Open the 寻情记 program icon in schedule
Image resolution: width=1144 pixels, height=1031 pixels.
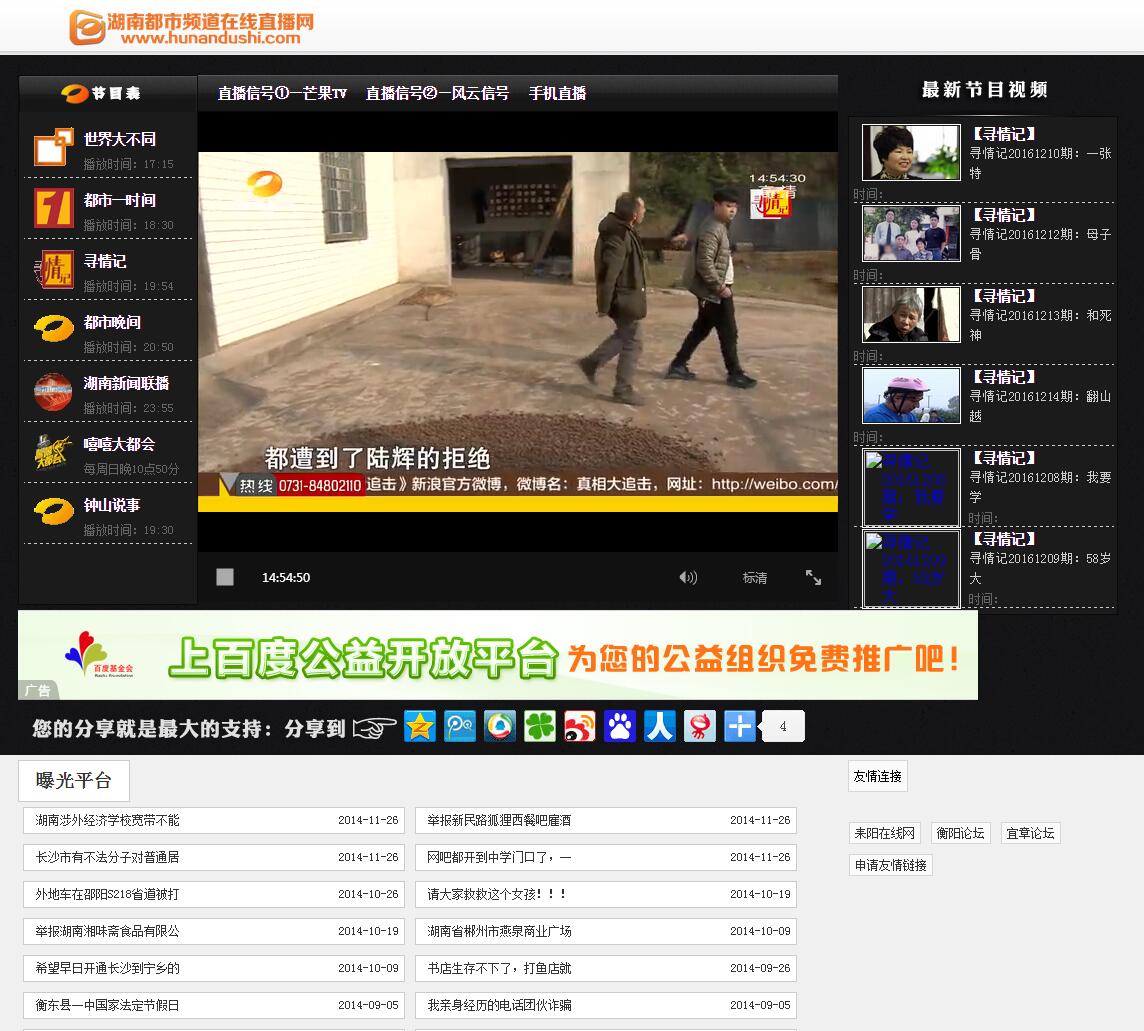(x=53, y=269)
